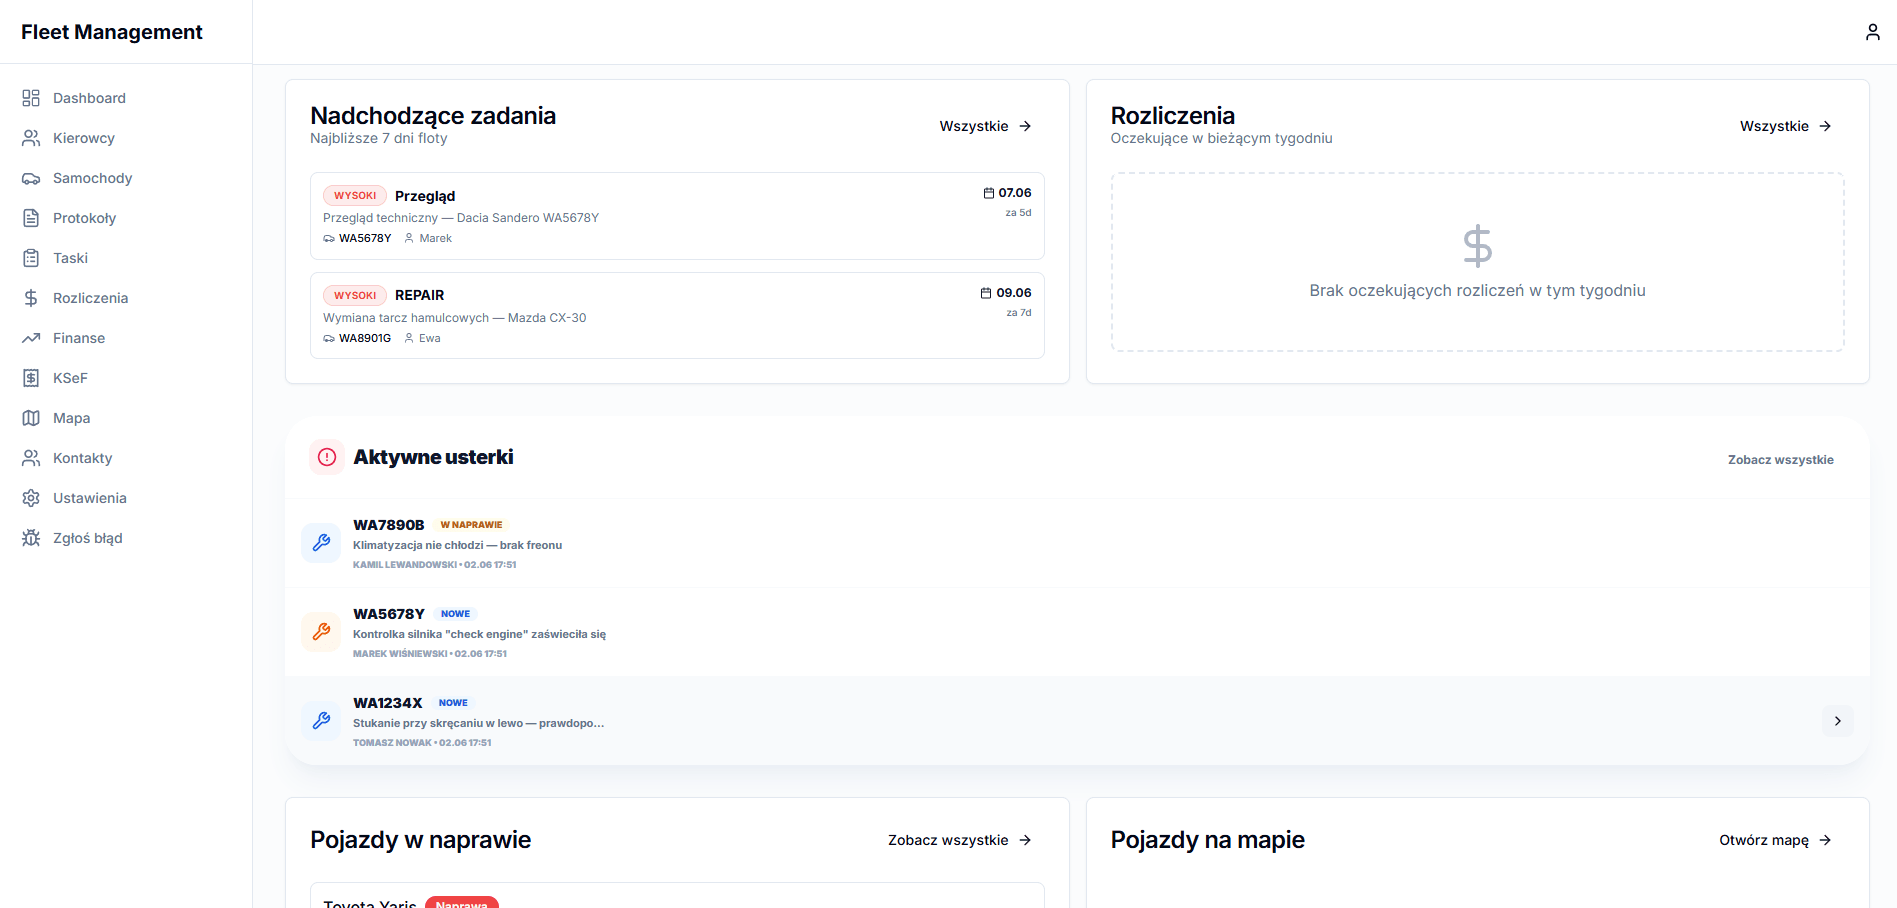The height and width of the screenshot is (908, 1897).
Task: Click the WYSOKI badge on Przegląd task
Action: coord(355,196)
